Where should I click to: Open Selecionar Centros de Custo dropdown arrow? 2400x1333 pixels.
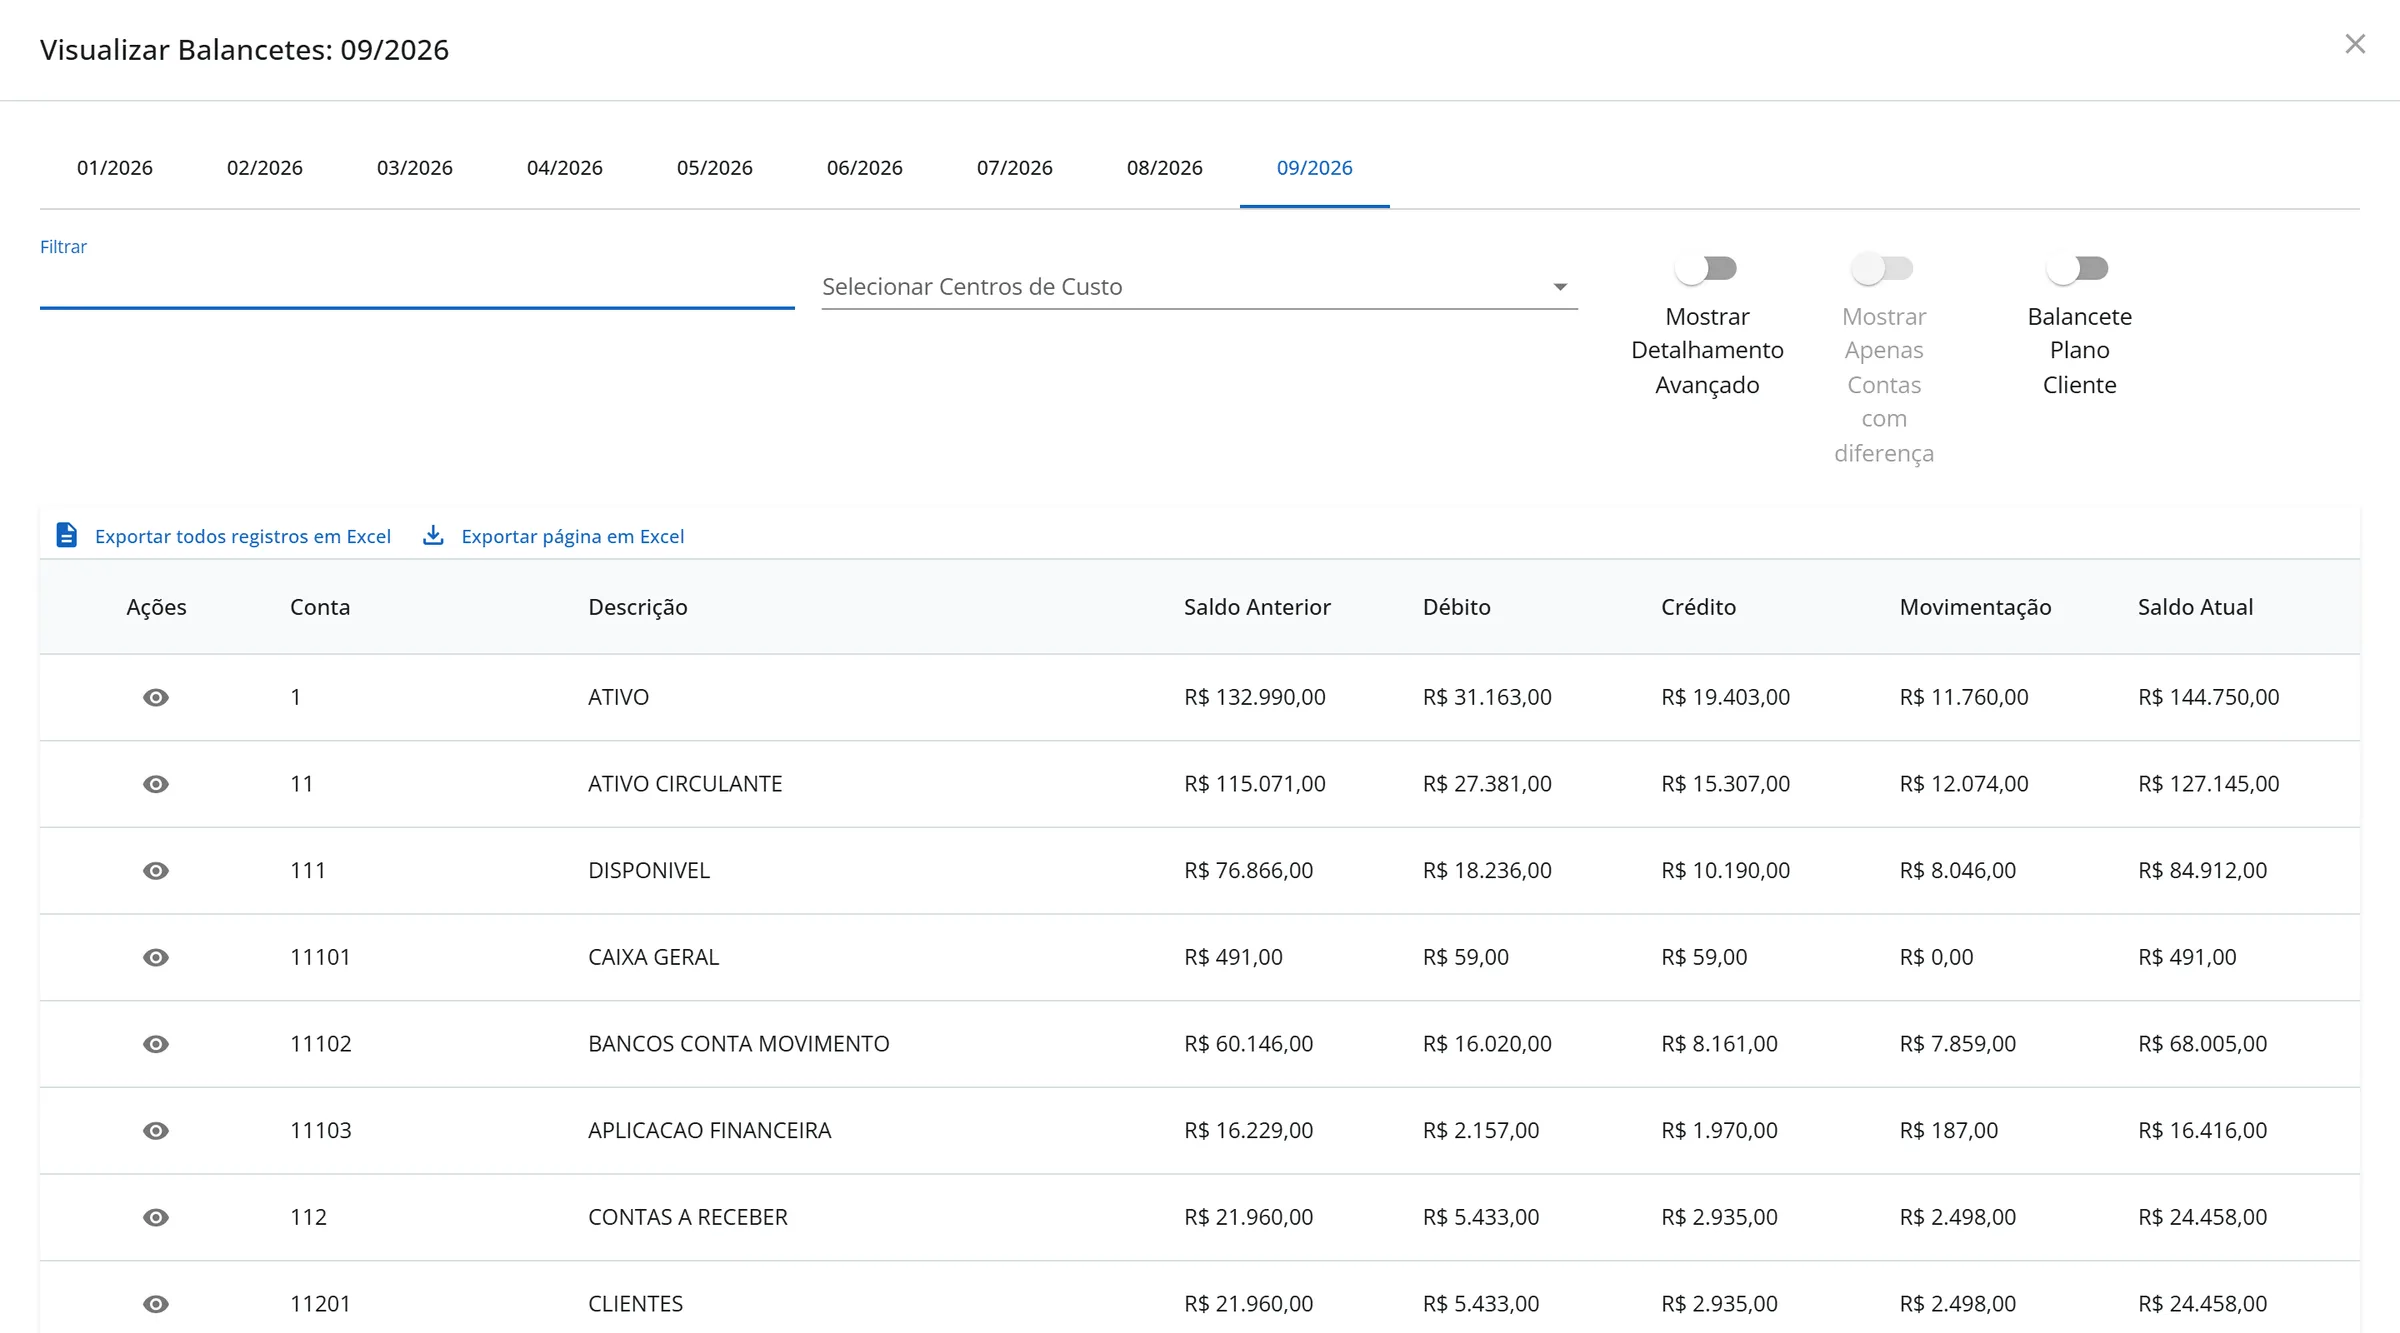1560,287
